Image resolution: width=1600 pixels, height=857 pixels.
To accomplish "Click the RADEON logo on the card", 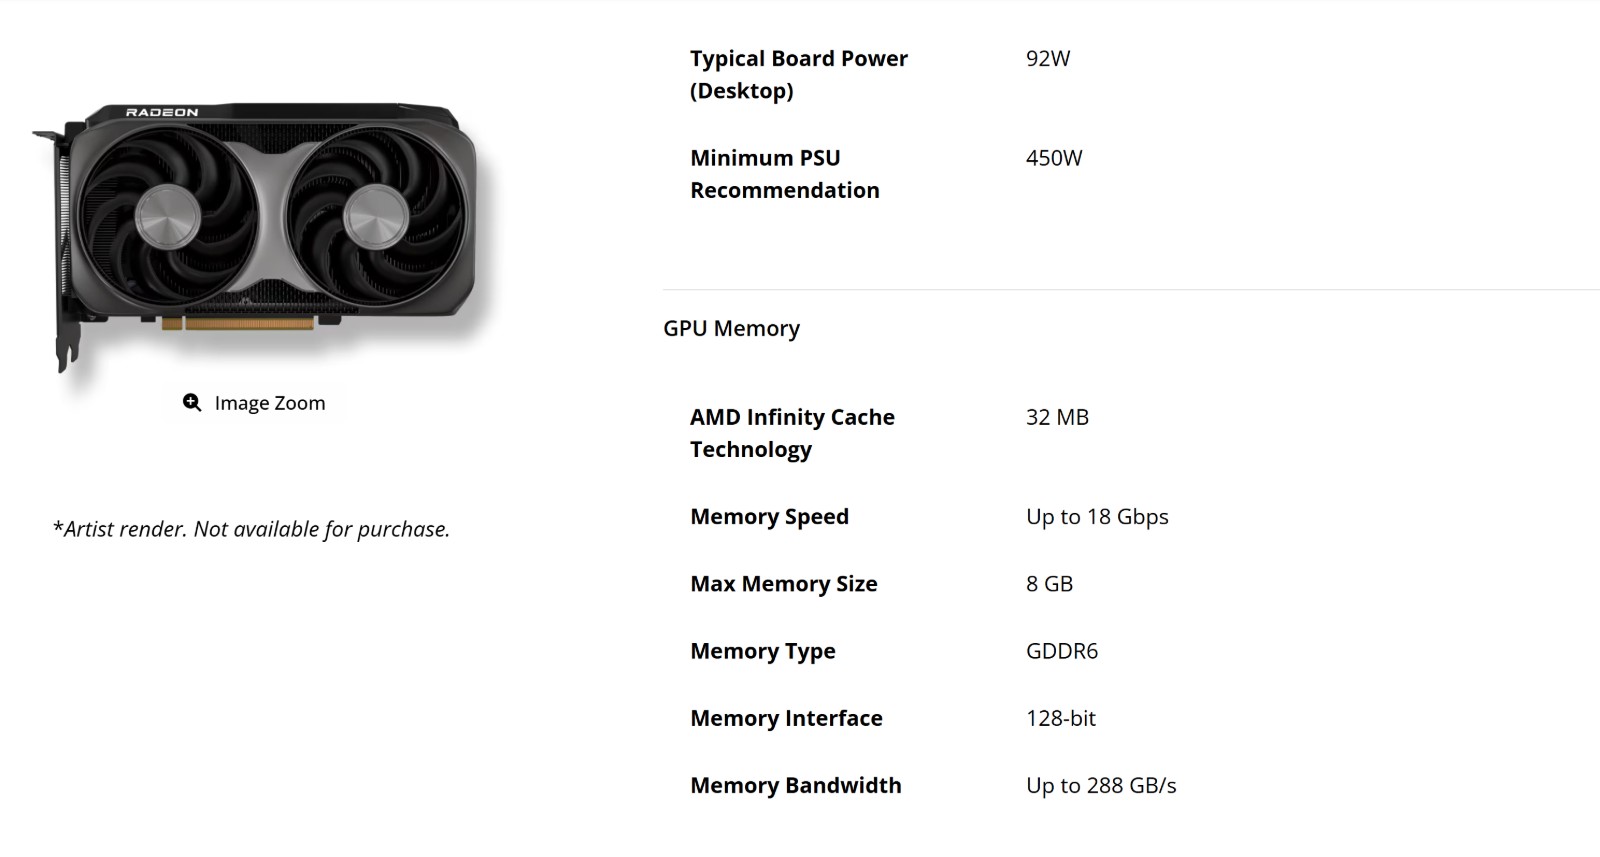I will coord(162,112).
